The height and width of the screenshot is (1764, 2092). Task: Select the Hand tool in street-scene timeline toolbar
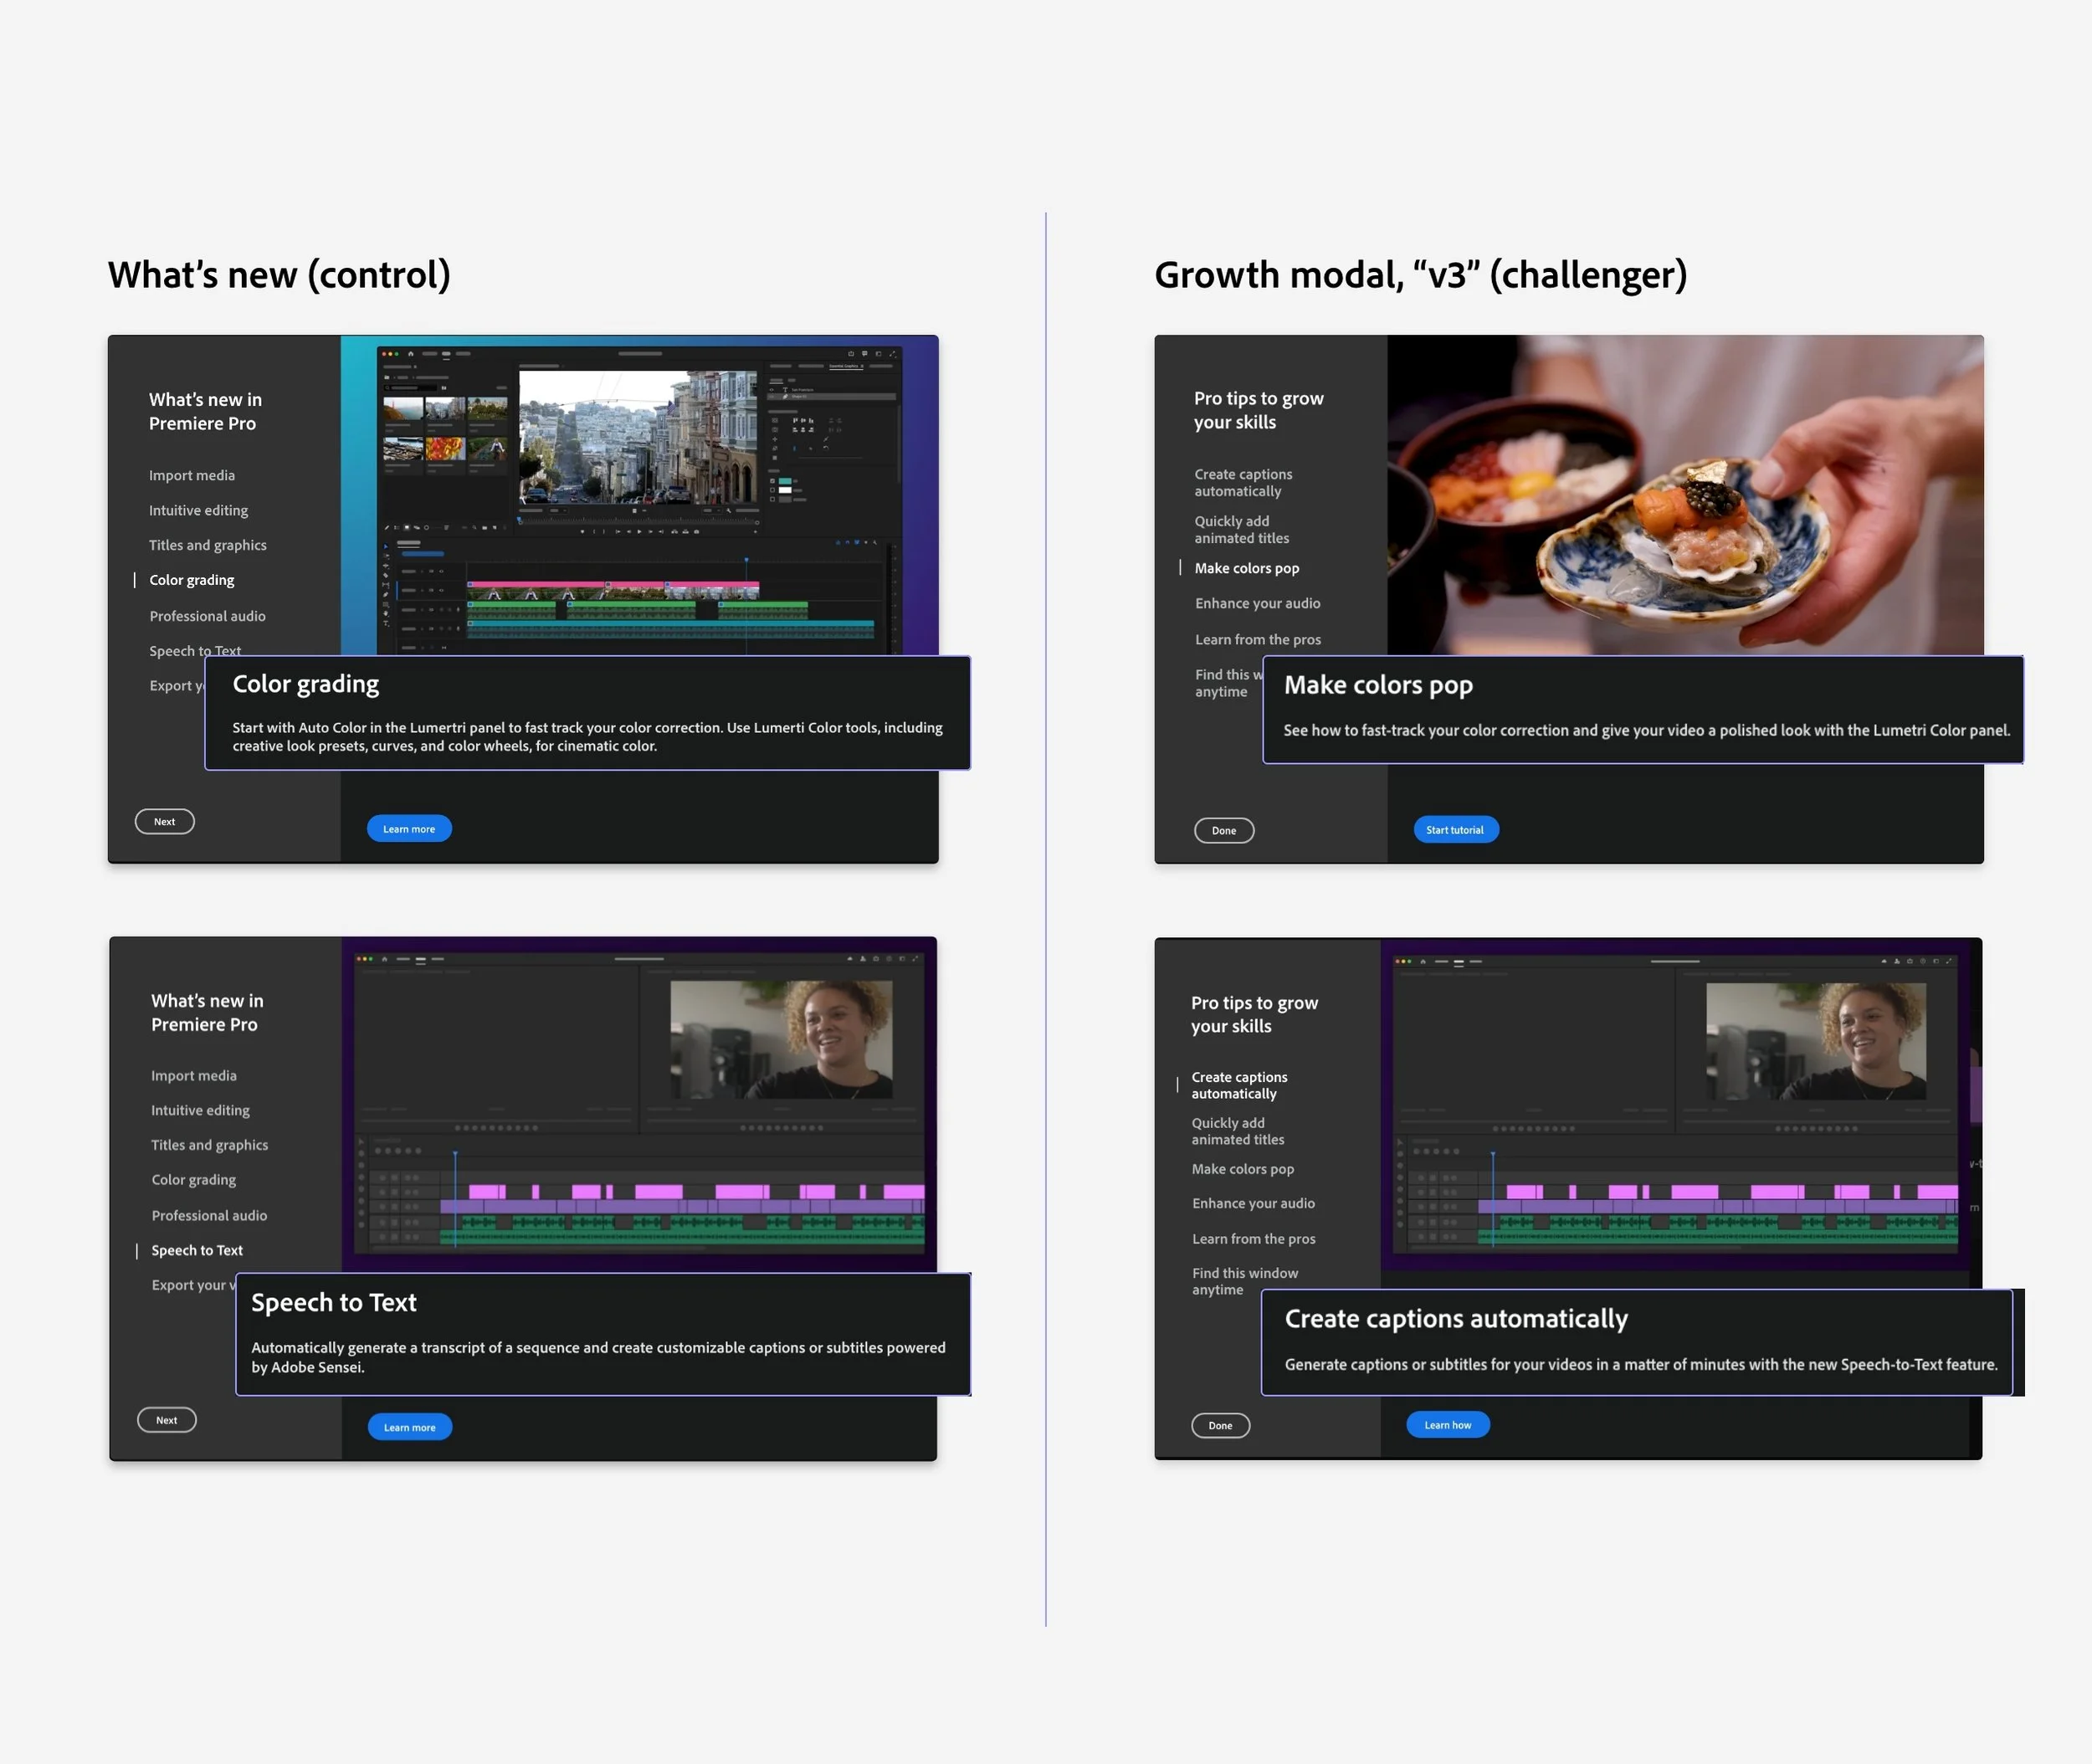pyautogui.click(x=386, y=614)
